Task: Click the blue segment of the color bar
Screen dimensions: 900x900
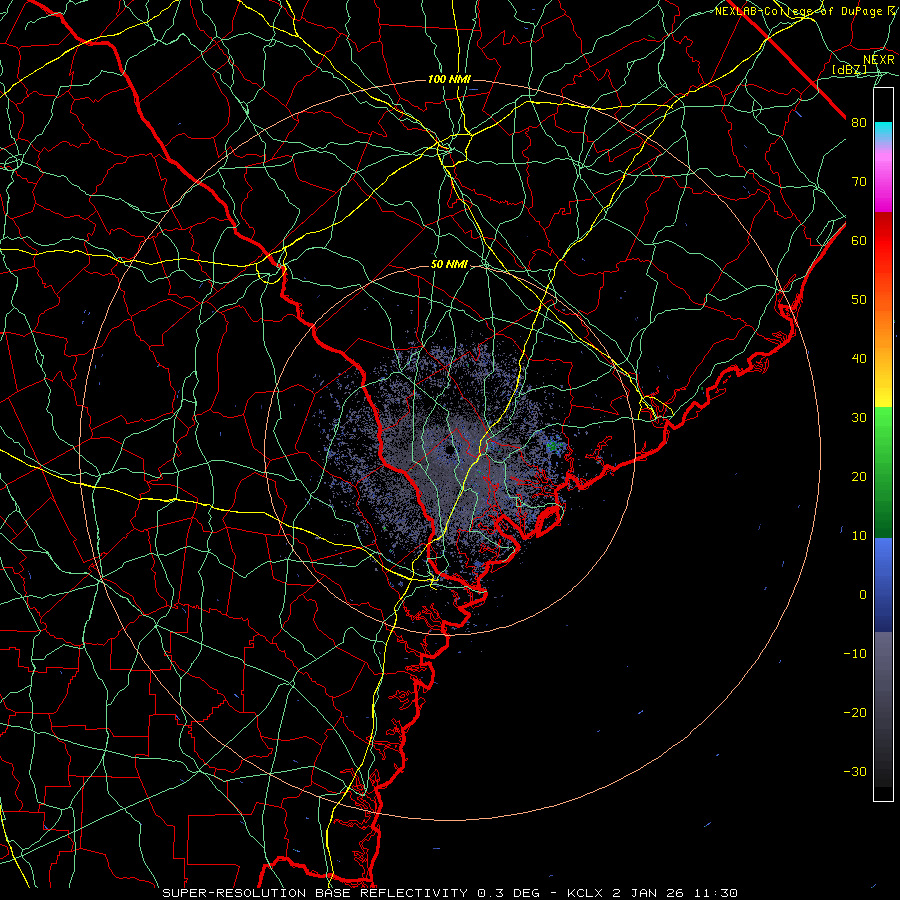Action: click(x=883, y=585)
